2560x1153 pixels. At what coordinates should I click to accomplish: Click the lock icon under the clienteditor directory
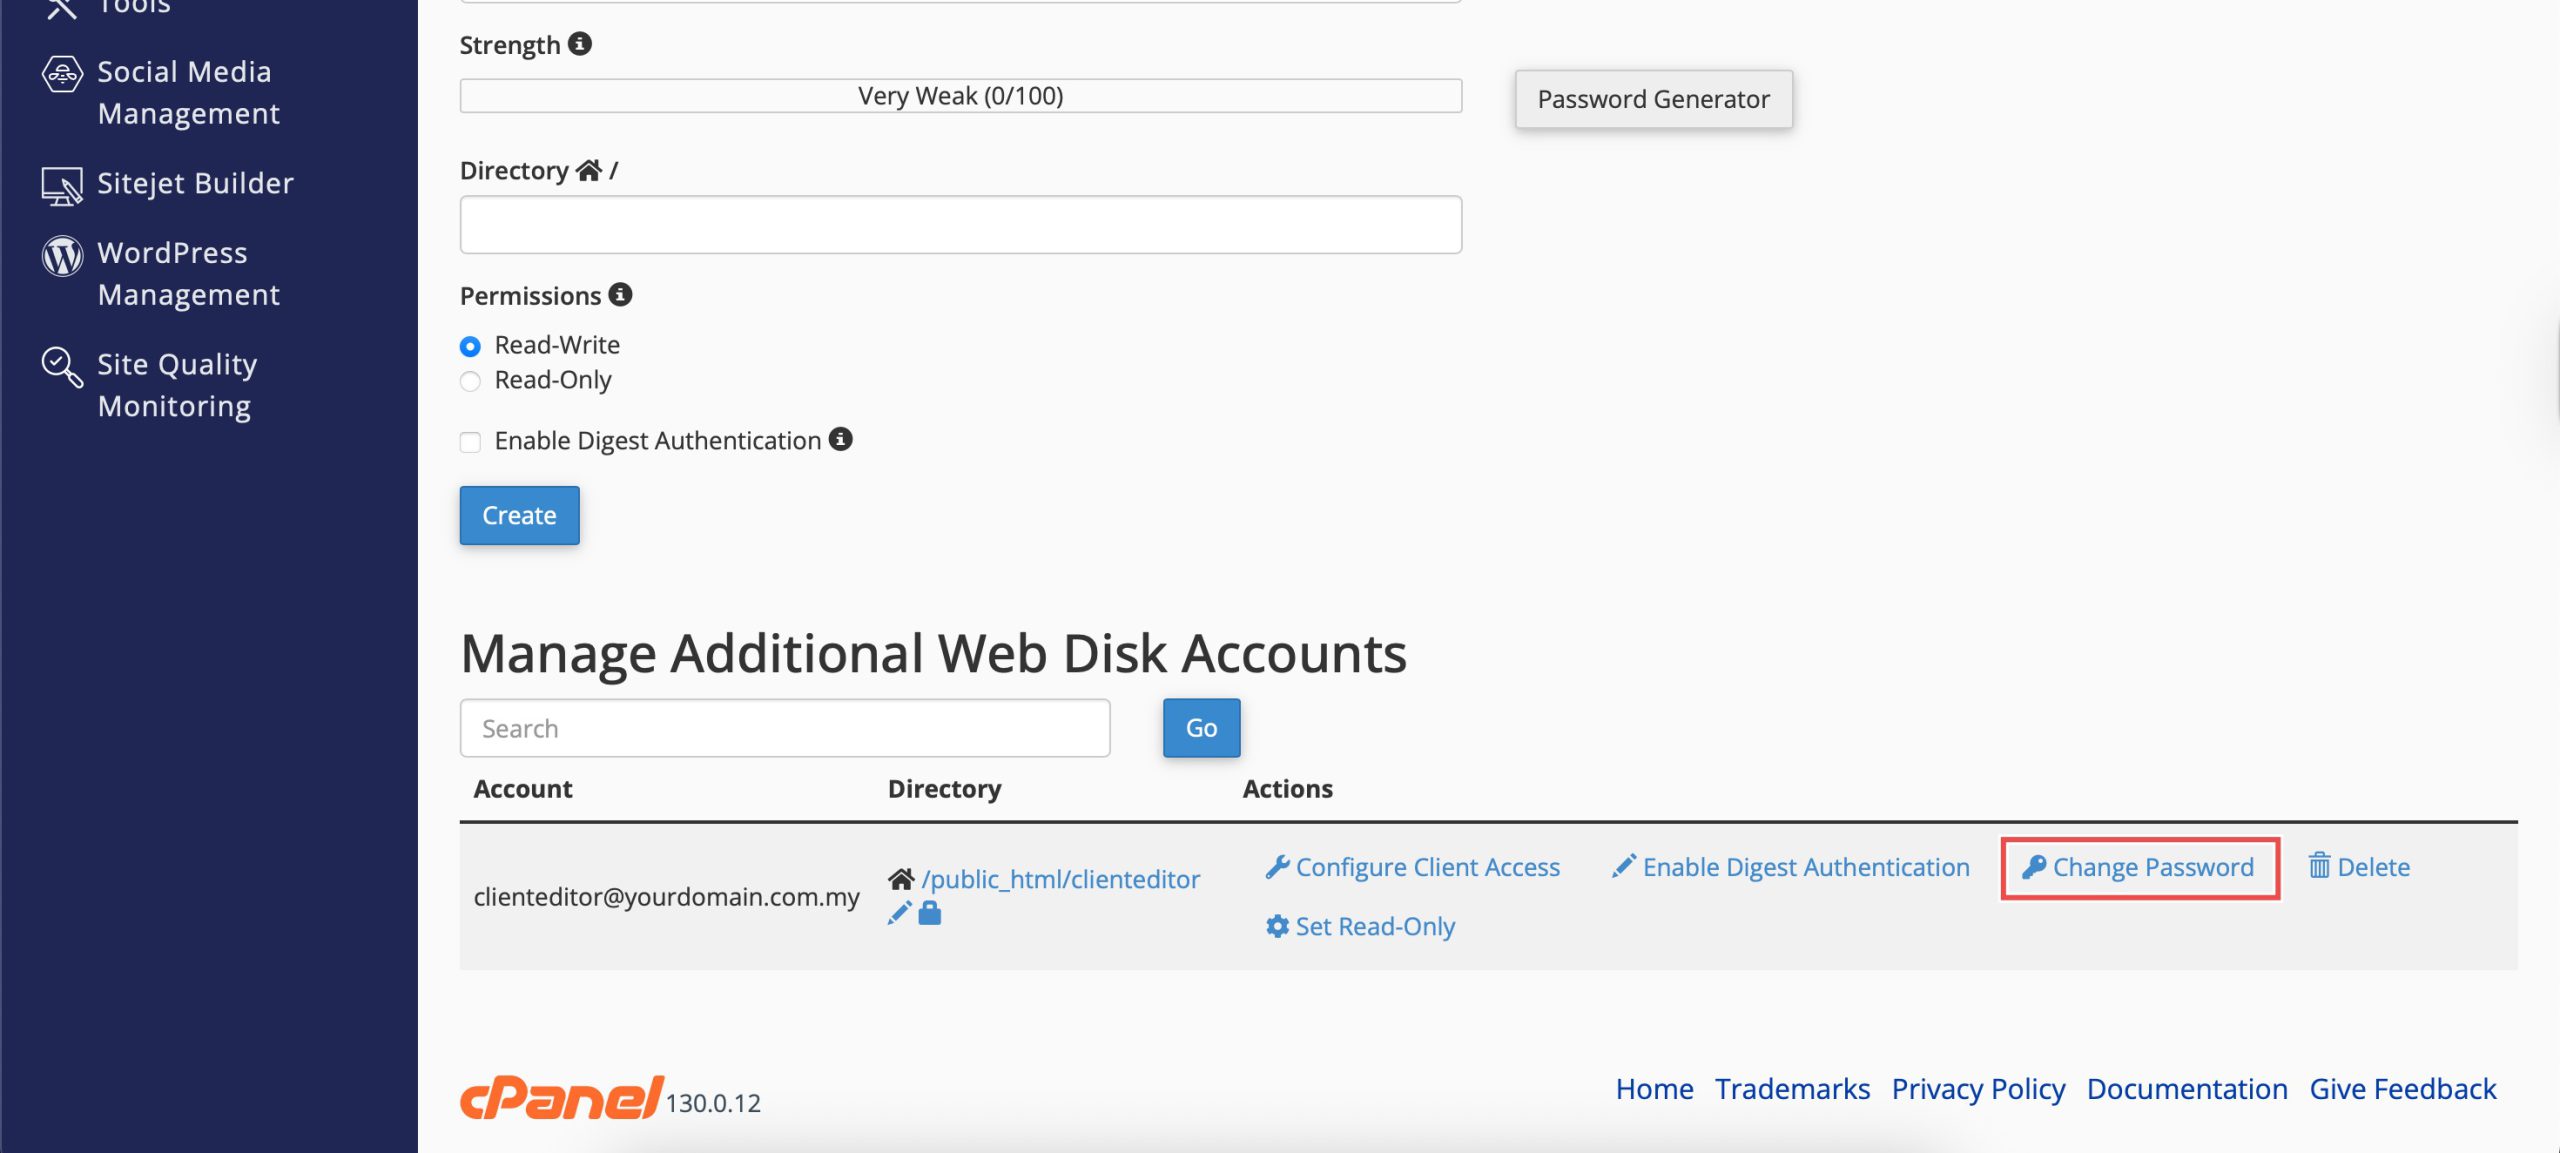pos(930,913)
